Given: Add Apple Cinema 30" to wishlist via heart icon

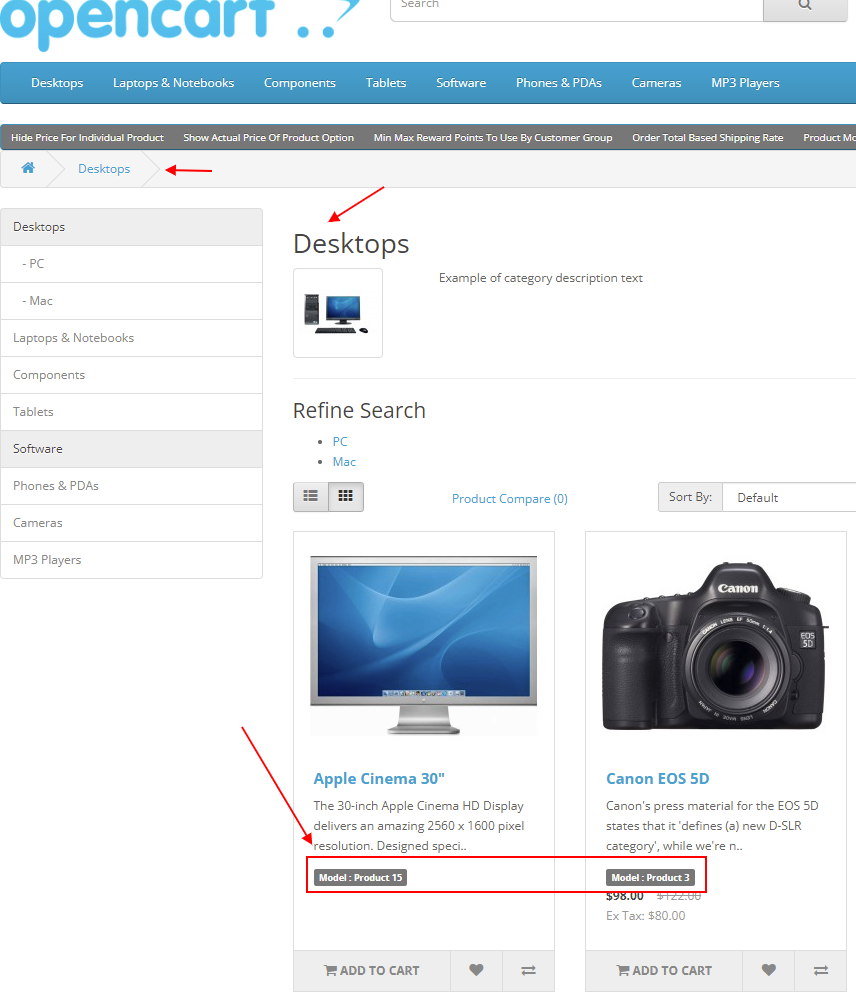Looking at the screenshot, I should coord(476,970).
